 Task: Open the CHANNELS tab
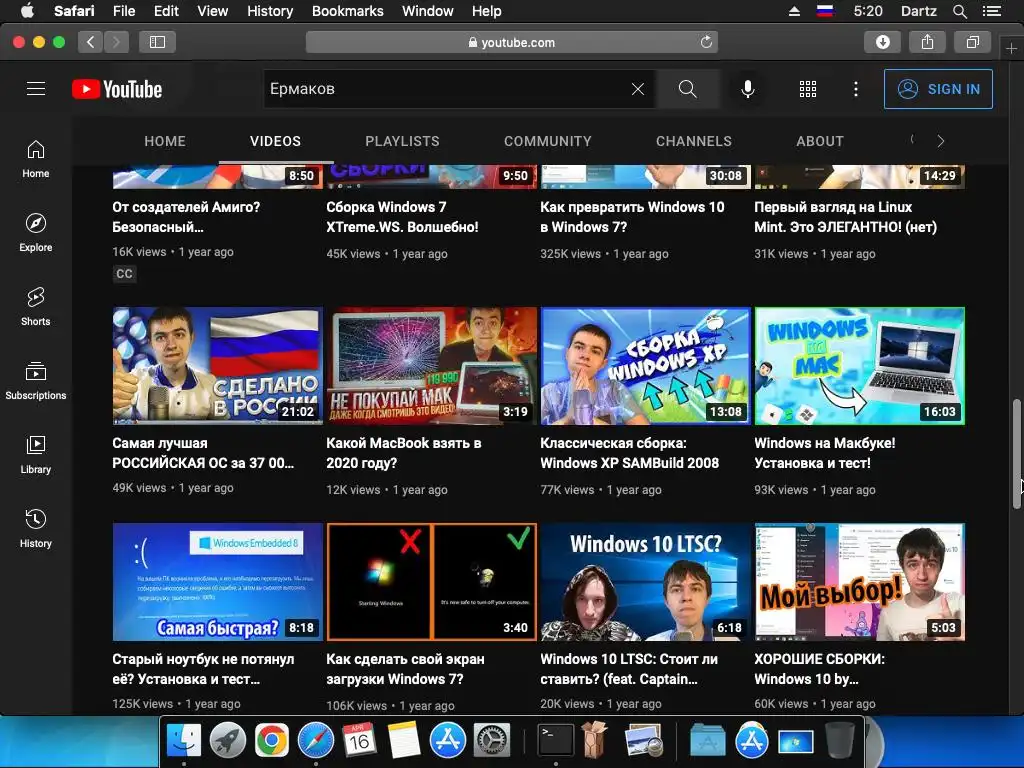[694, 141]
